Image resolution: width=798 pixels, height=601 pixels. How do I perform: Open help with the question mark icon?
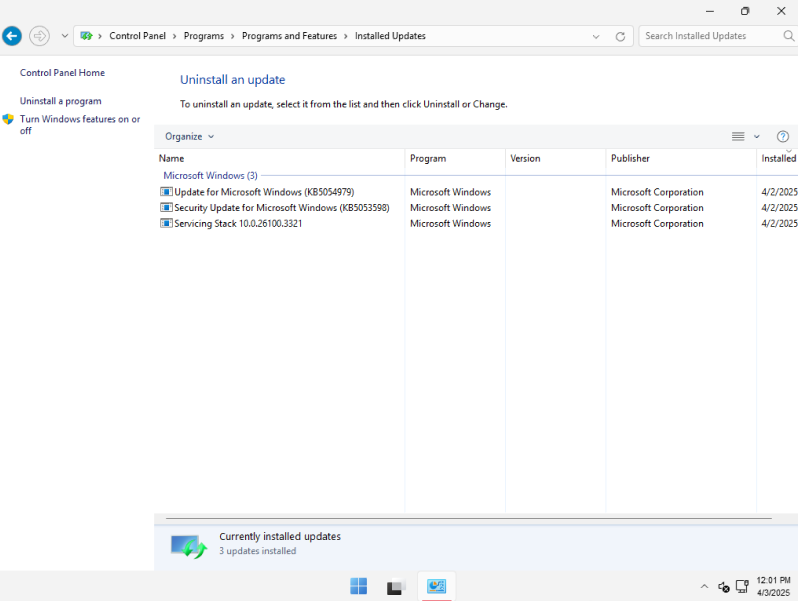(783, 136)
